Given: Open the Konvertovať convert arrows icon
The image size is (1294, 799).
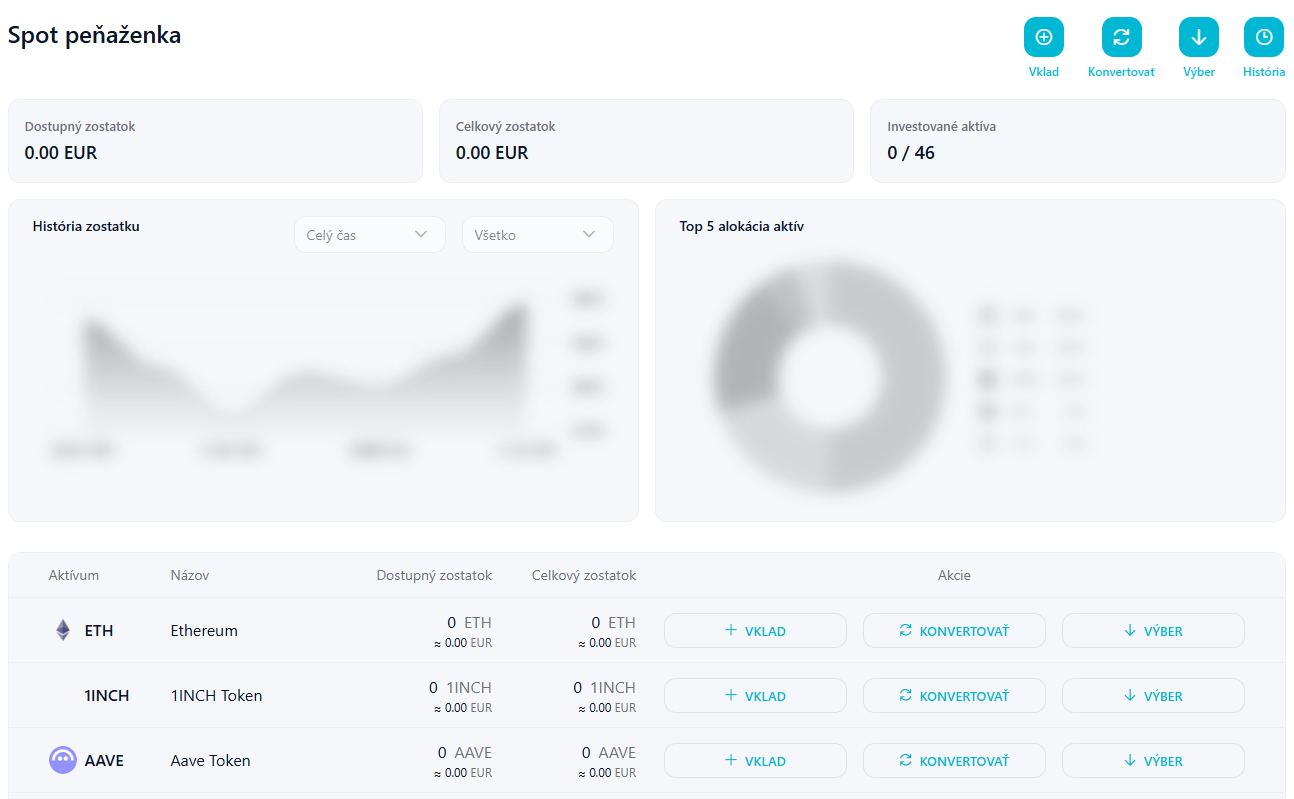Looking at the screenshot, I should [1121, 37].
